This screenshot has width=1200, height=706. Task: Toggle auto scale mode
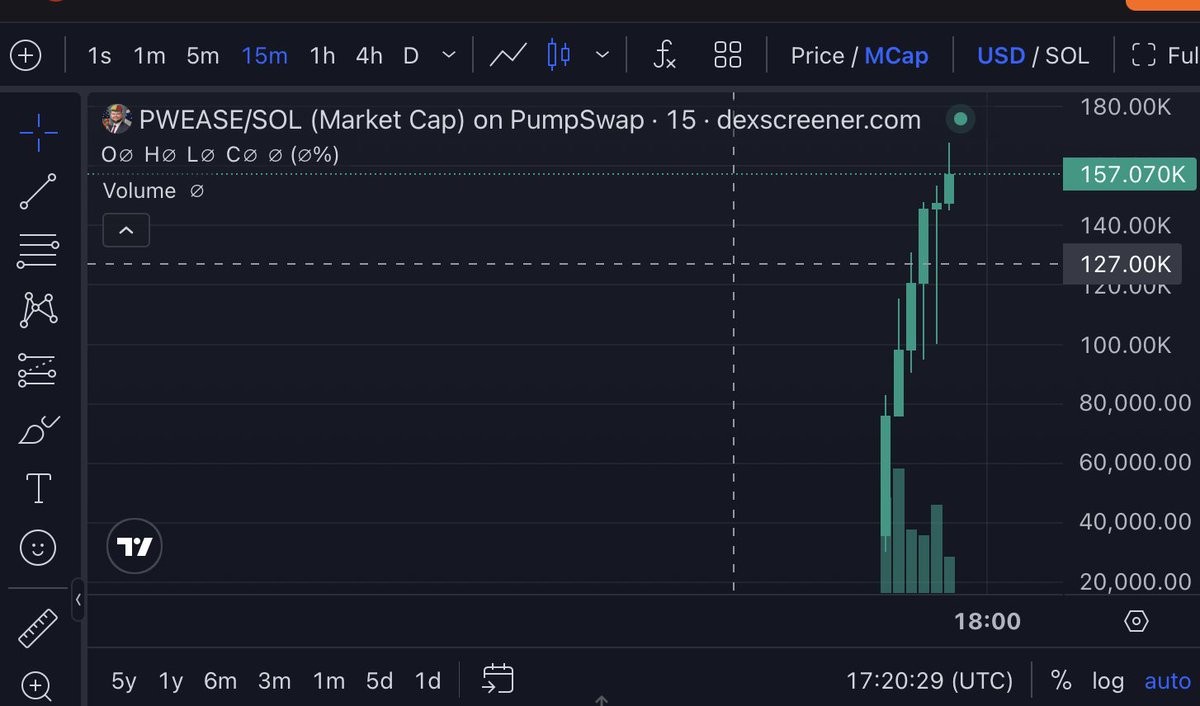(1167, 681)
